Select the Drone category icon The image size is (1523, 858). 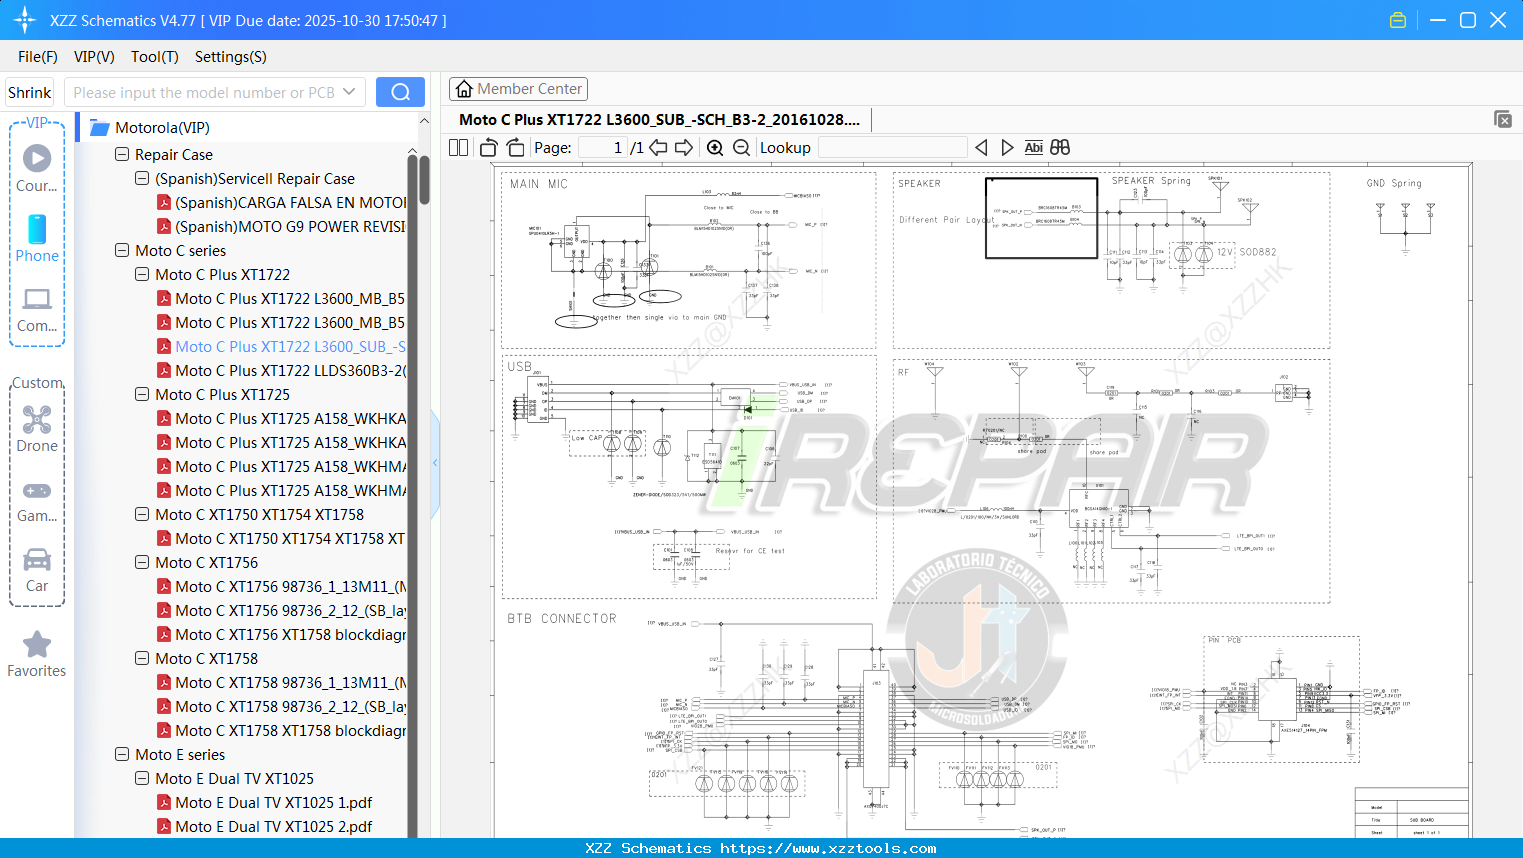click(x=37, y=428)
